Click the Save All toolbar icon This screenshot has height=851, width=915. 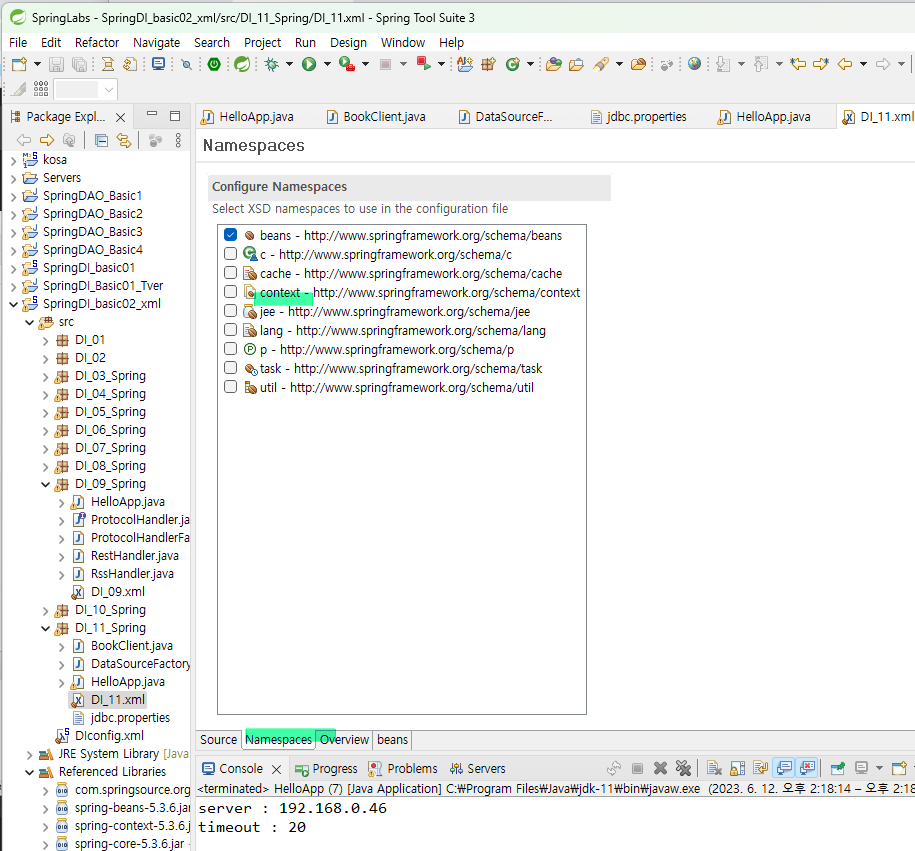(79, 64)
